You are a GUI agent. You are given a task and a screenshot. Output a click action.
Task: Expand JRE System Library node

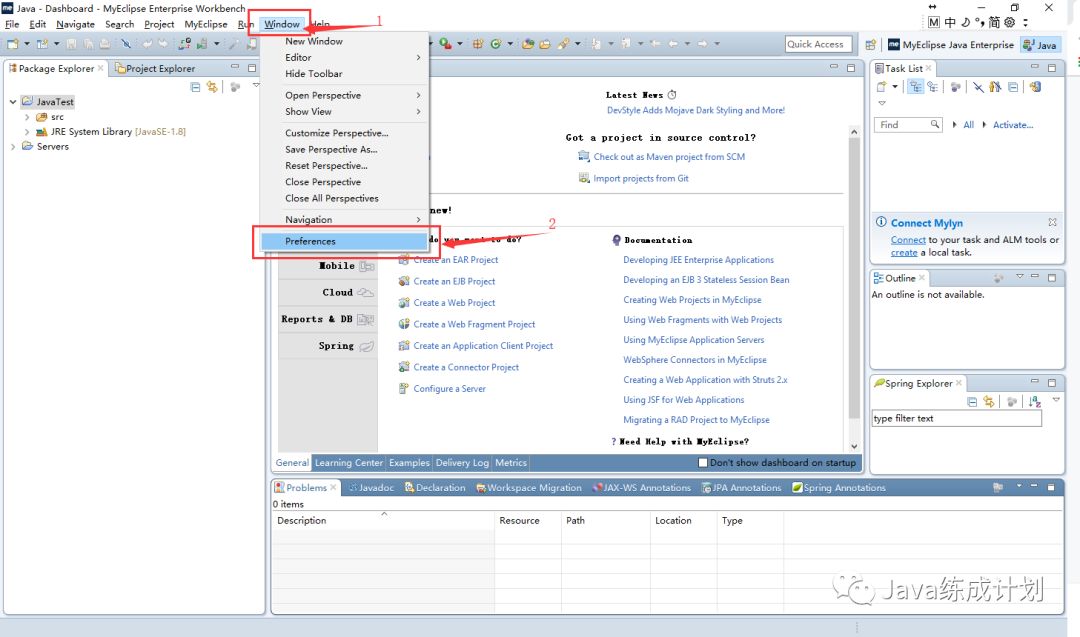tap(27, 132)
